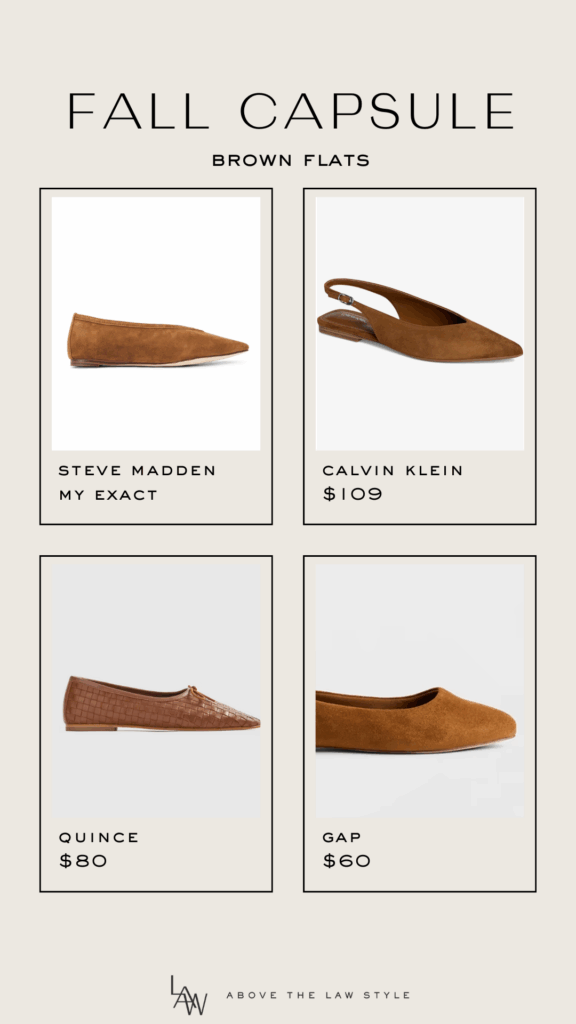Screen dimensions: 576x1024
Task: Click the $60 price text
Action: pyautogui.click(x=347, y=861)
